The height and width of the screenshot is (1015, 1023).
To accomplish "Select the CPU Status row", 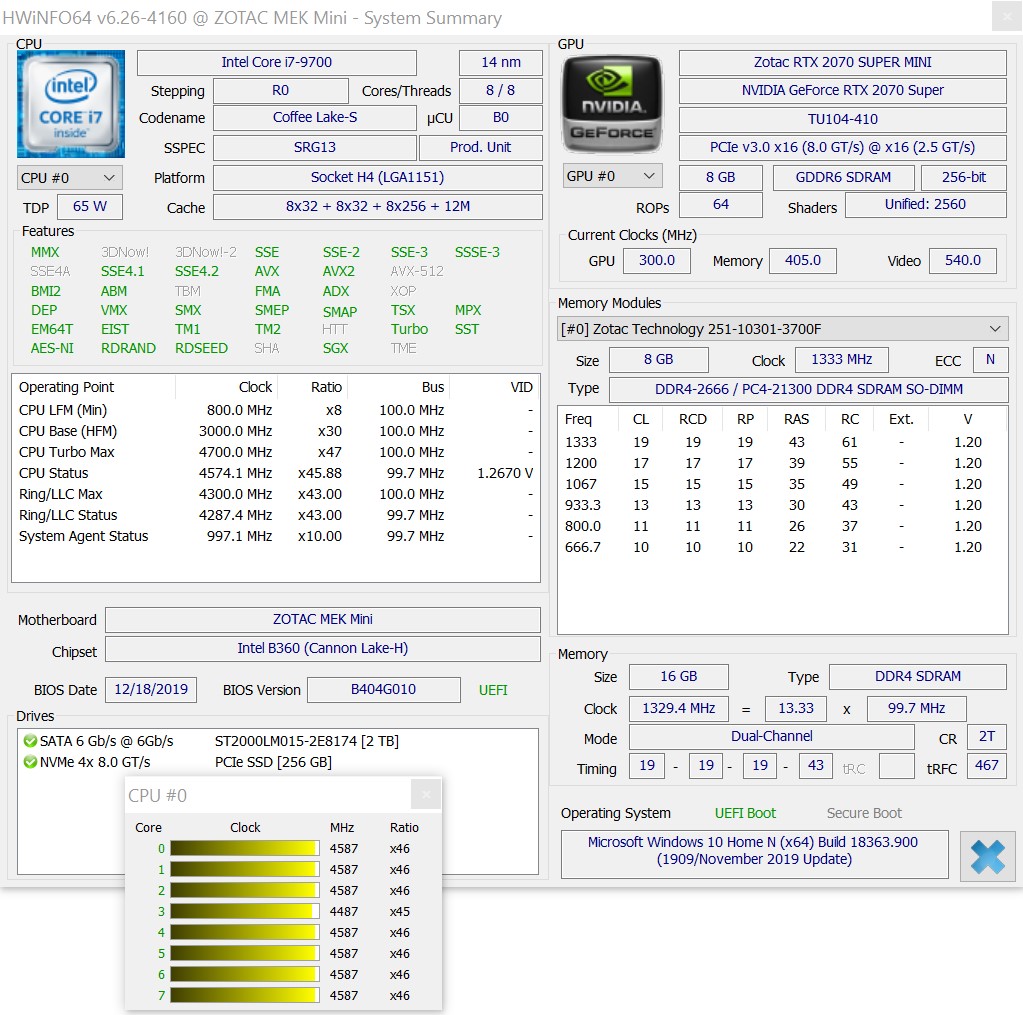I will coord(275,473).
